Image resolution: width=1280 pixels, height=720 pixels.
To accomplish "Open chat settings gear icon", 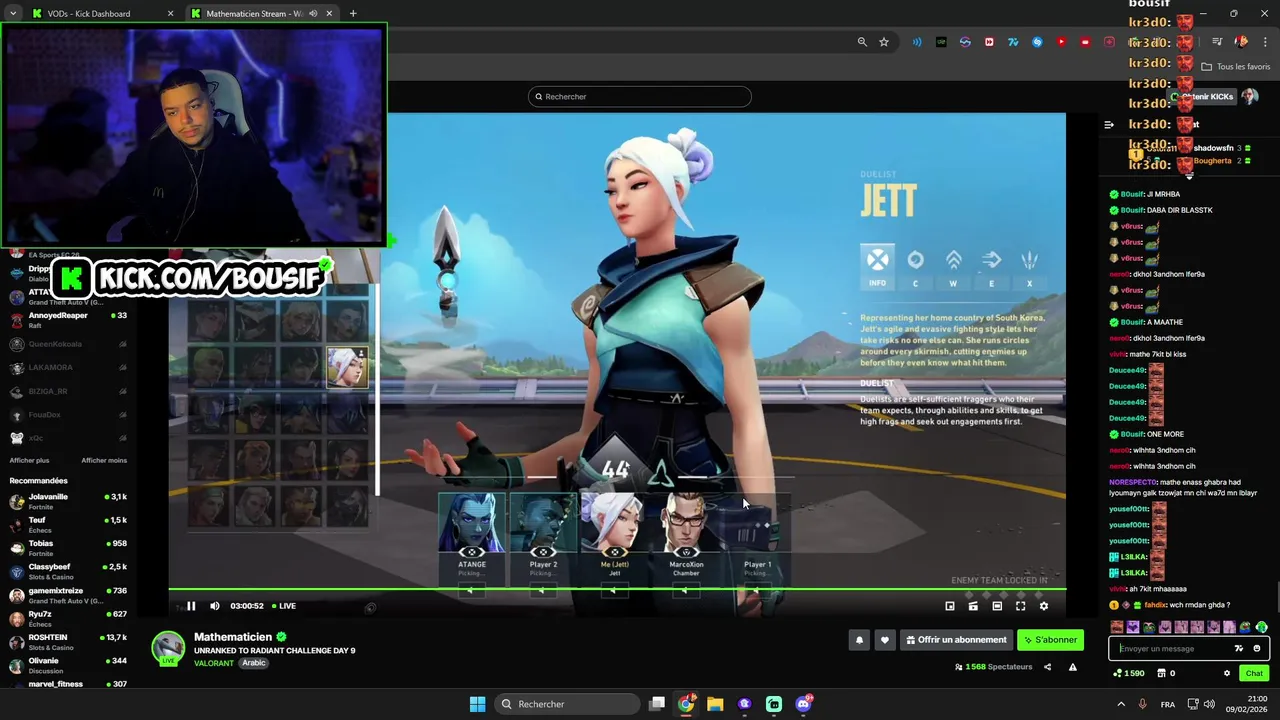I will [1227, 673].
